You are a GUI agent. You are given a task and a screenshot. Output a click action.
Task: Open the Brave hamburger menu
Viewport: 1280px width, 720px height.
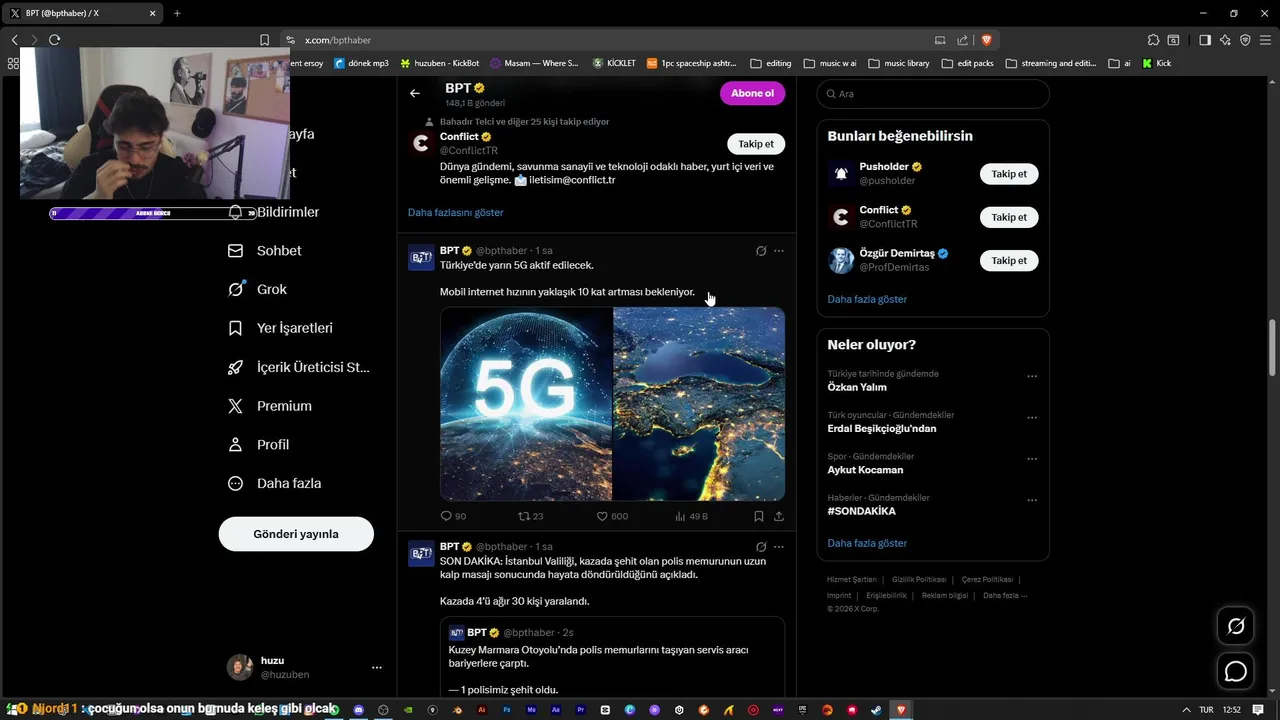[1265, 40]
